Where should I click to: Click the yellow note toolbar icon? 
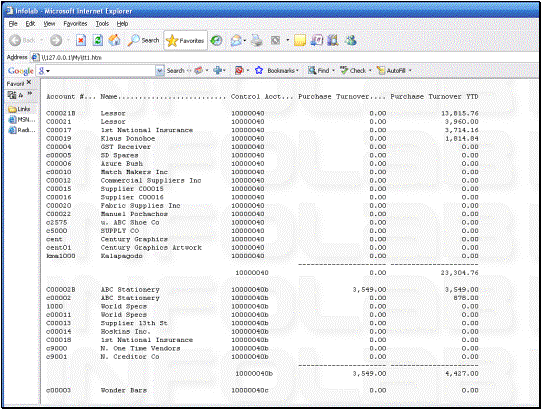(300, 41)
